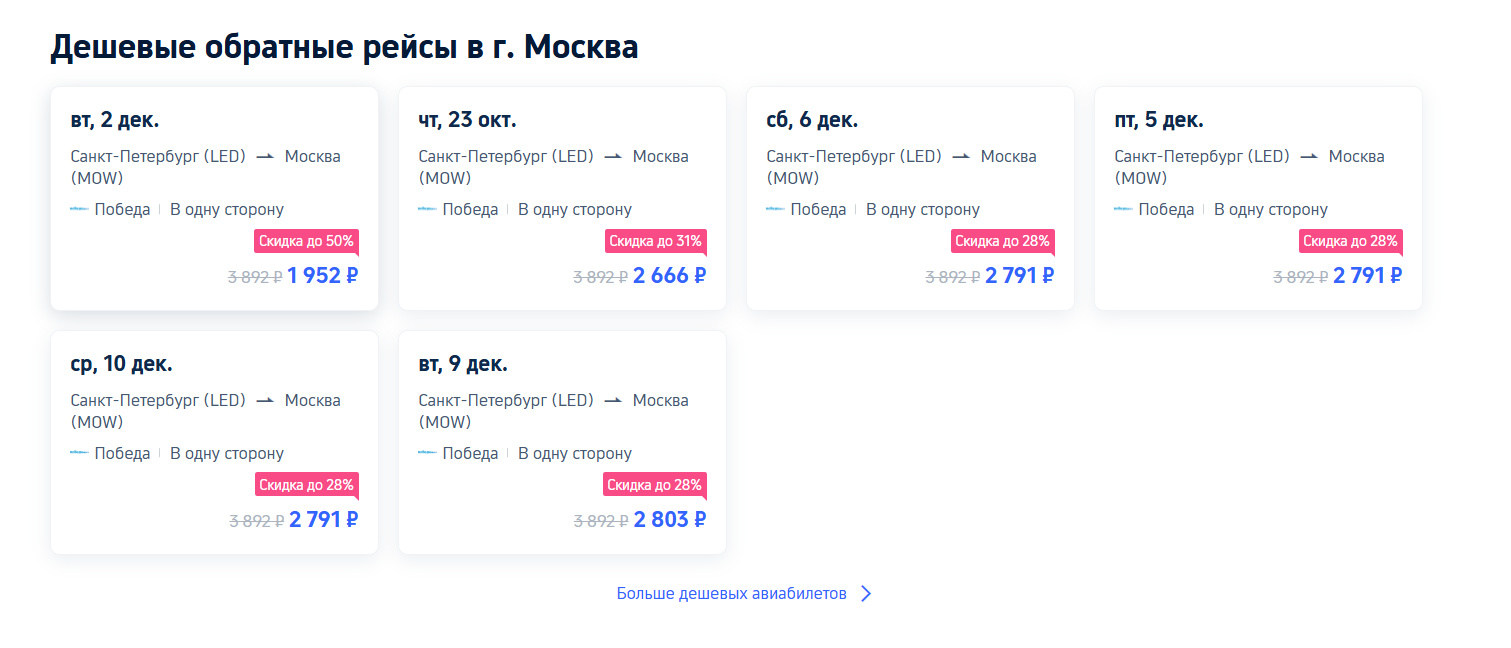Click В одну сторону label on the Dec 5 card
Image resolution: width=1511 pixels, height=648 pixels.
(1271, 209)
